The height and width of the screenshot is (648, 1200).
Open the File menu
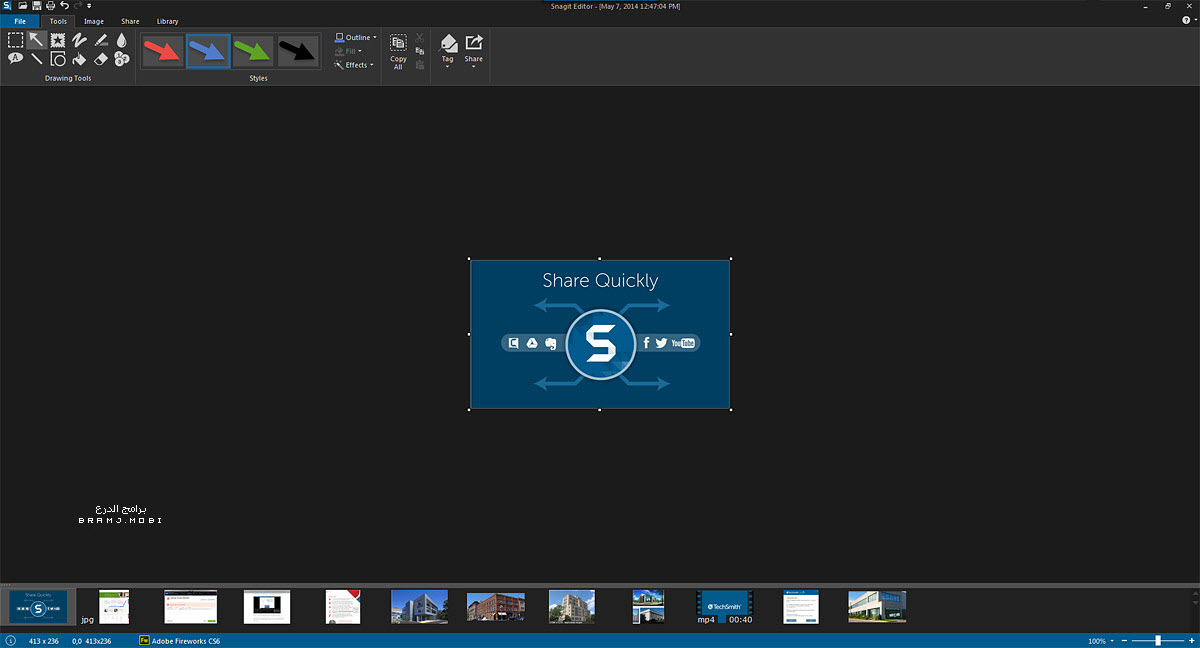click(19, 20)
